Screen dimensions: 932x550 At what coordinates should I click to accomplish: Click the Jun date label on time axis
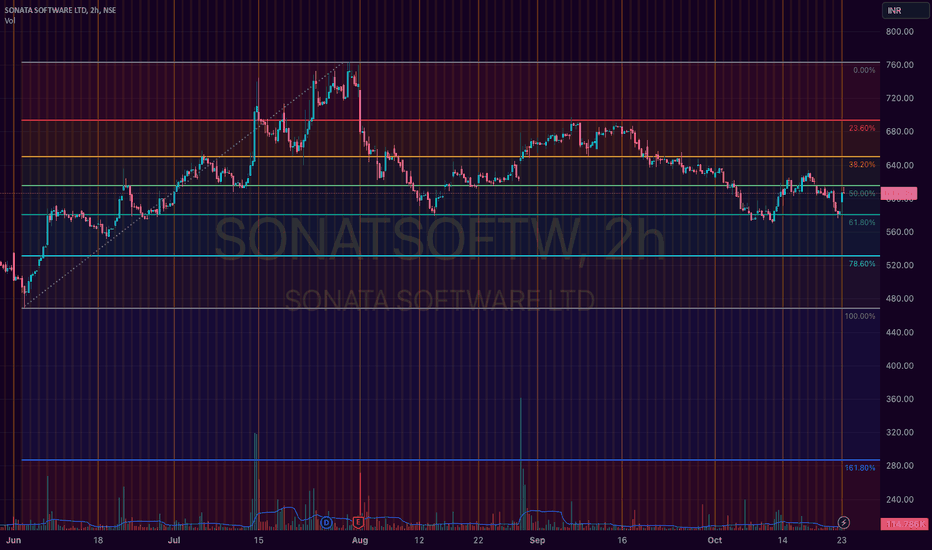click(14, 540)
